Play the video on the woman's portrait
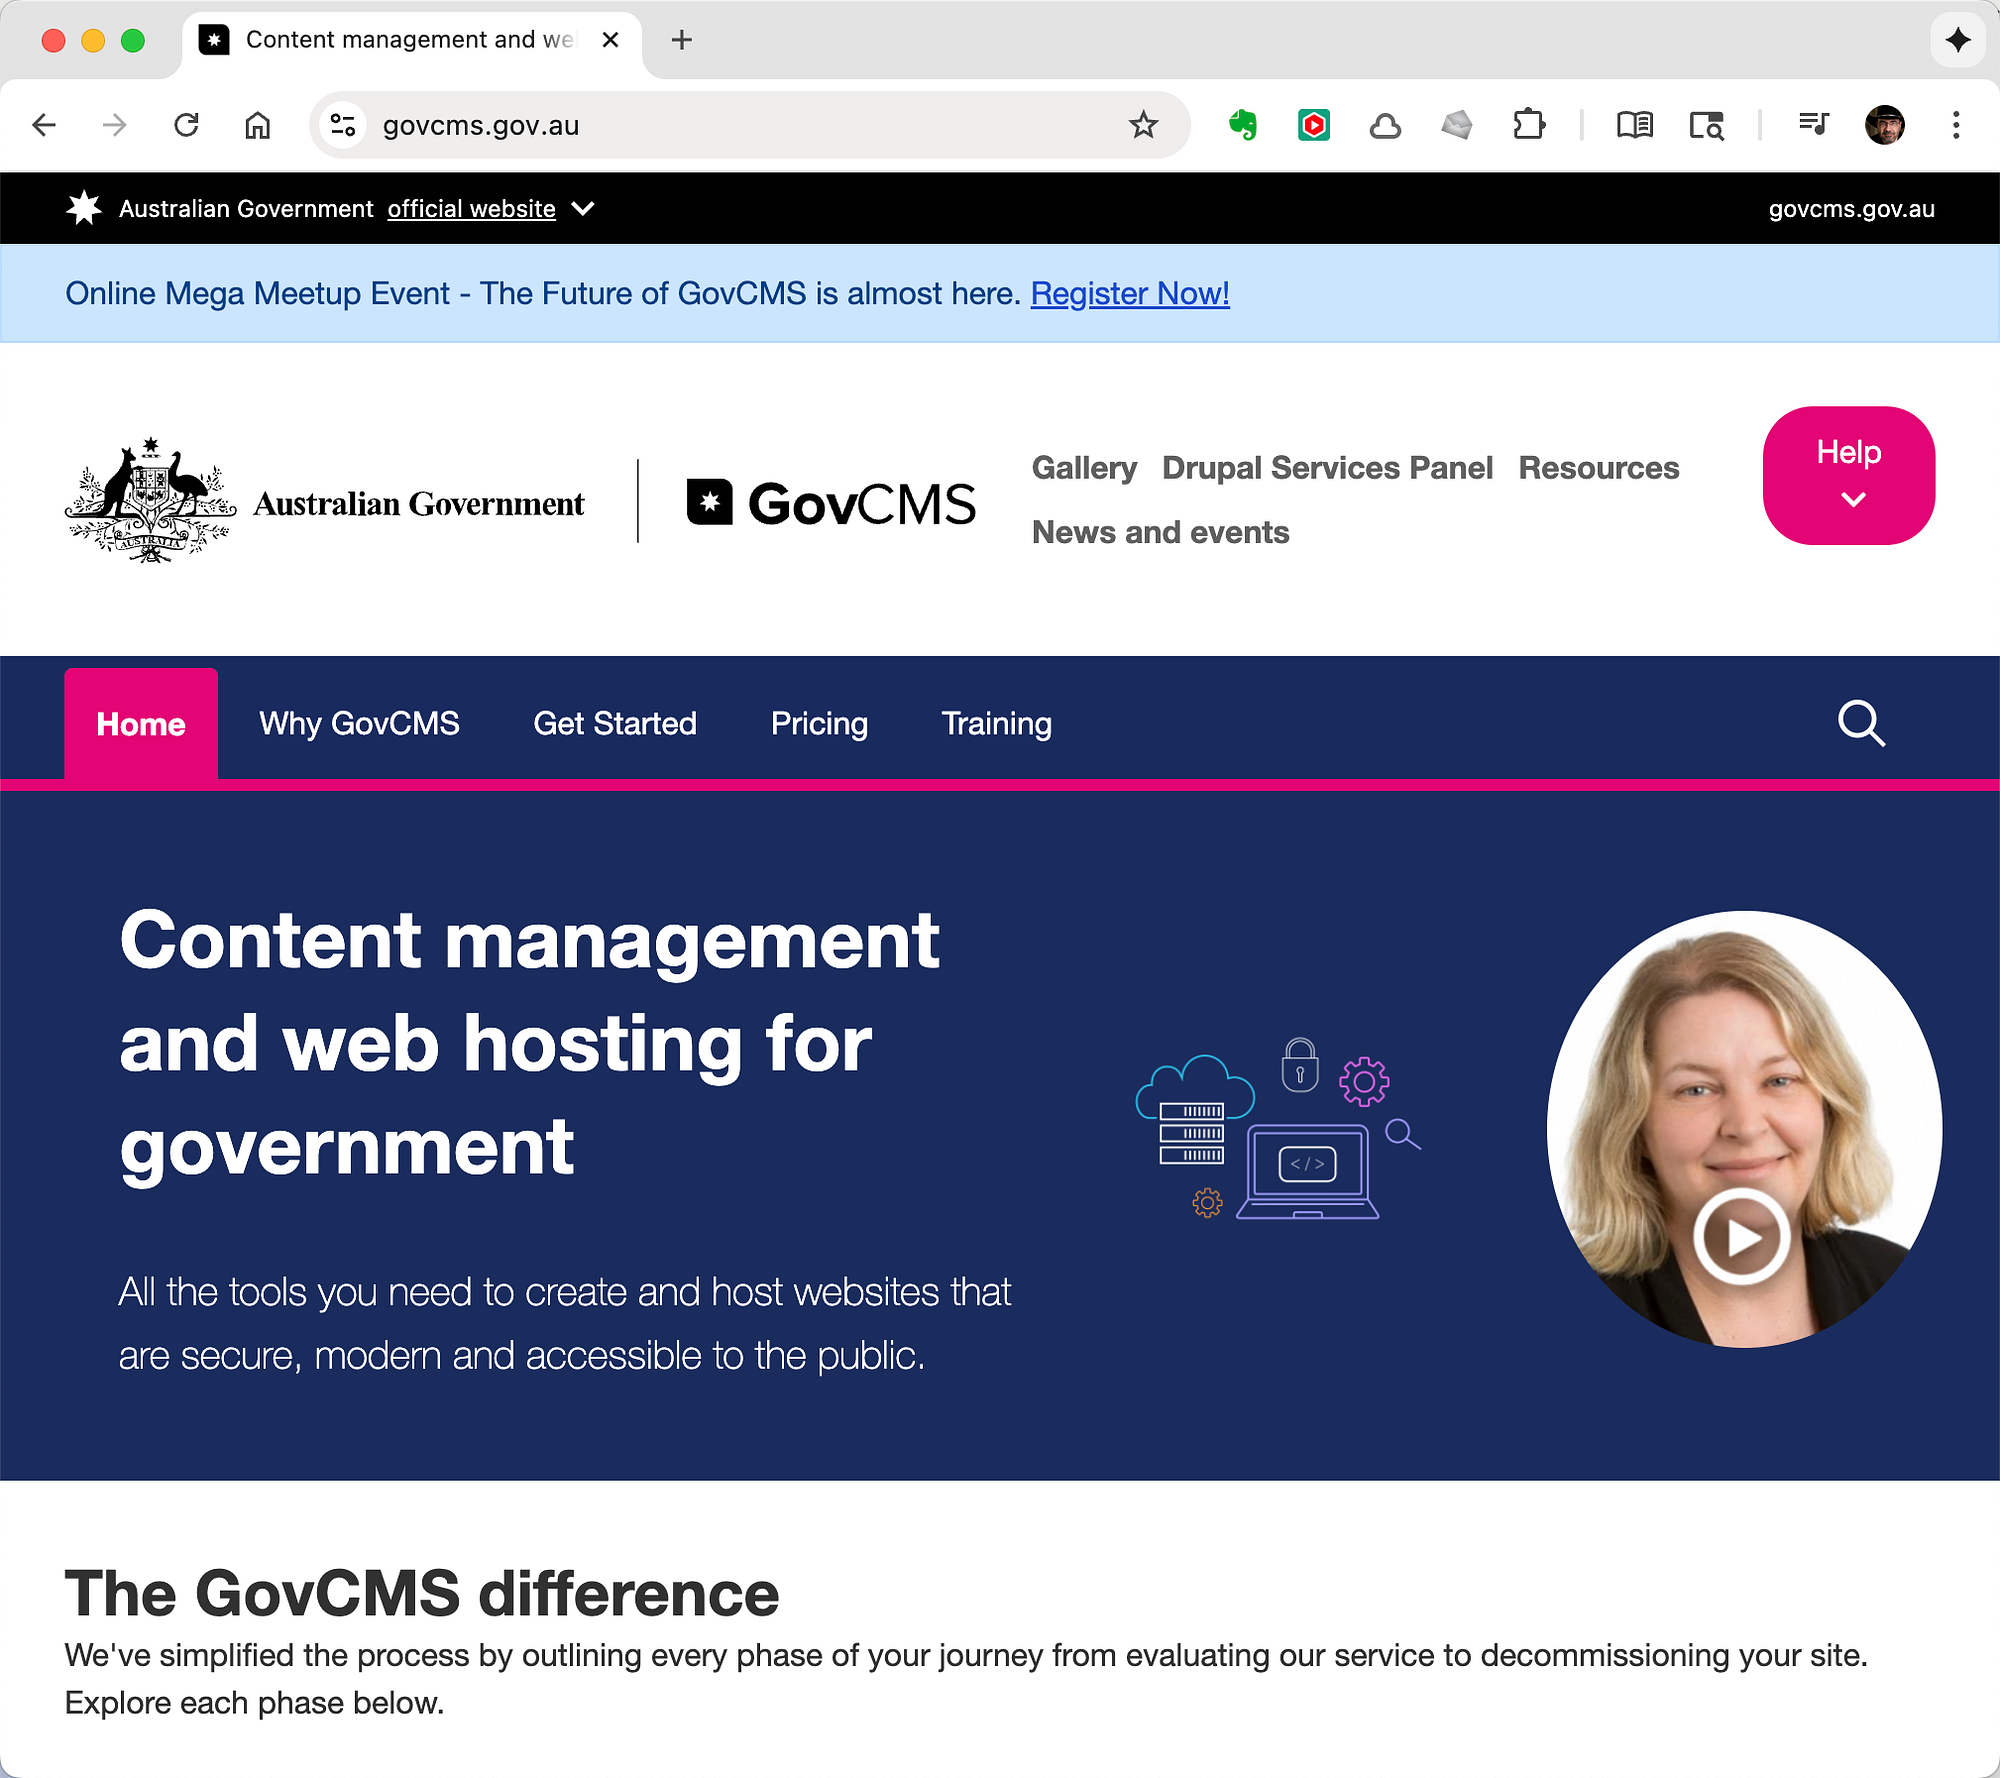The width and height of the screenshot is (2000, 1778). point(1741,1236)
